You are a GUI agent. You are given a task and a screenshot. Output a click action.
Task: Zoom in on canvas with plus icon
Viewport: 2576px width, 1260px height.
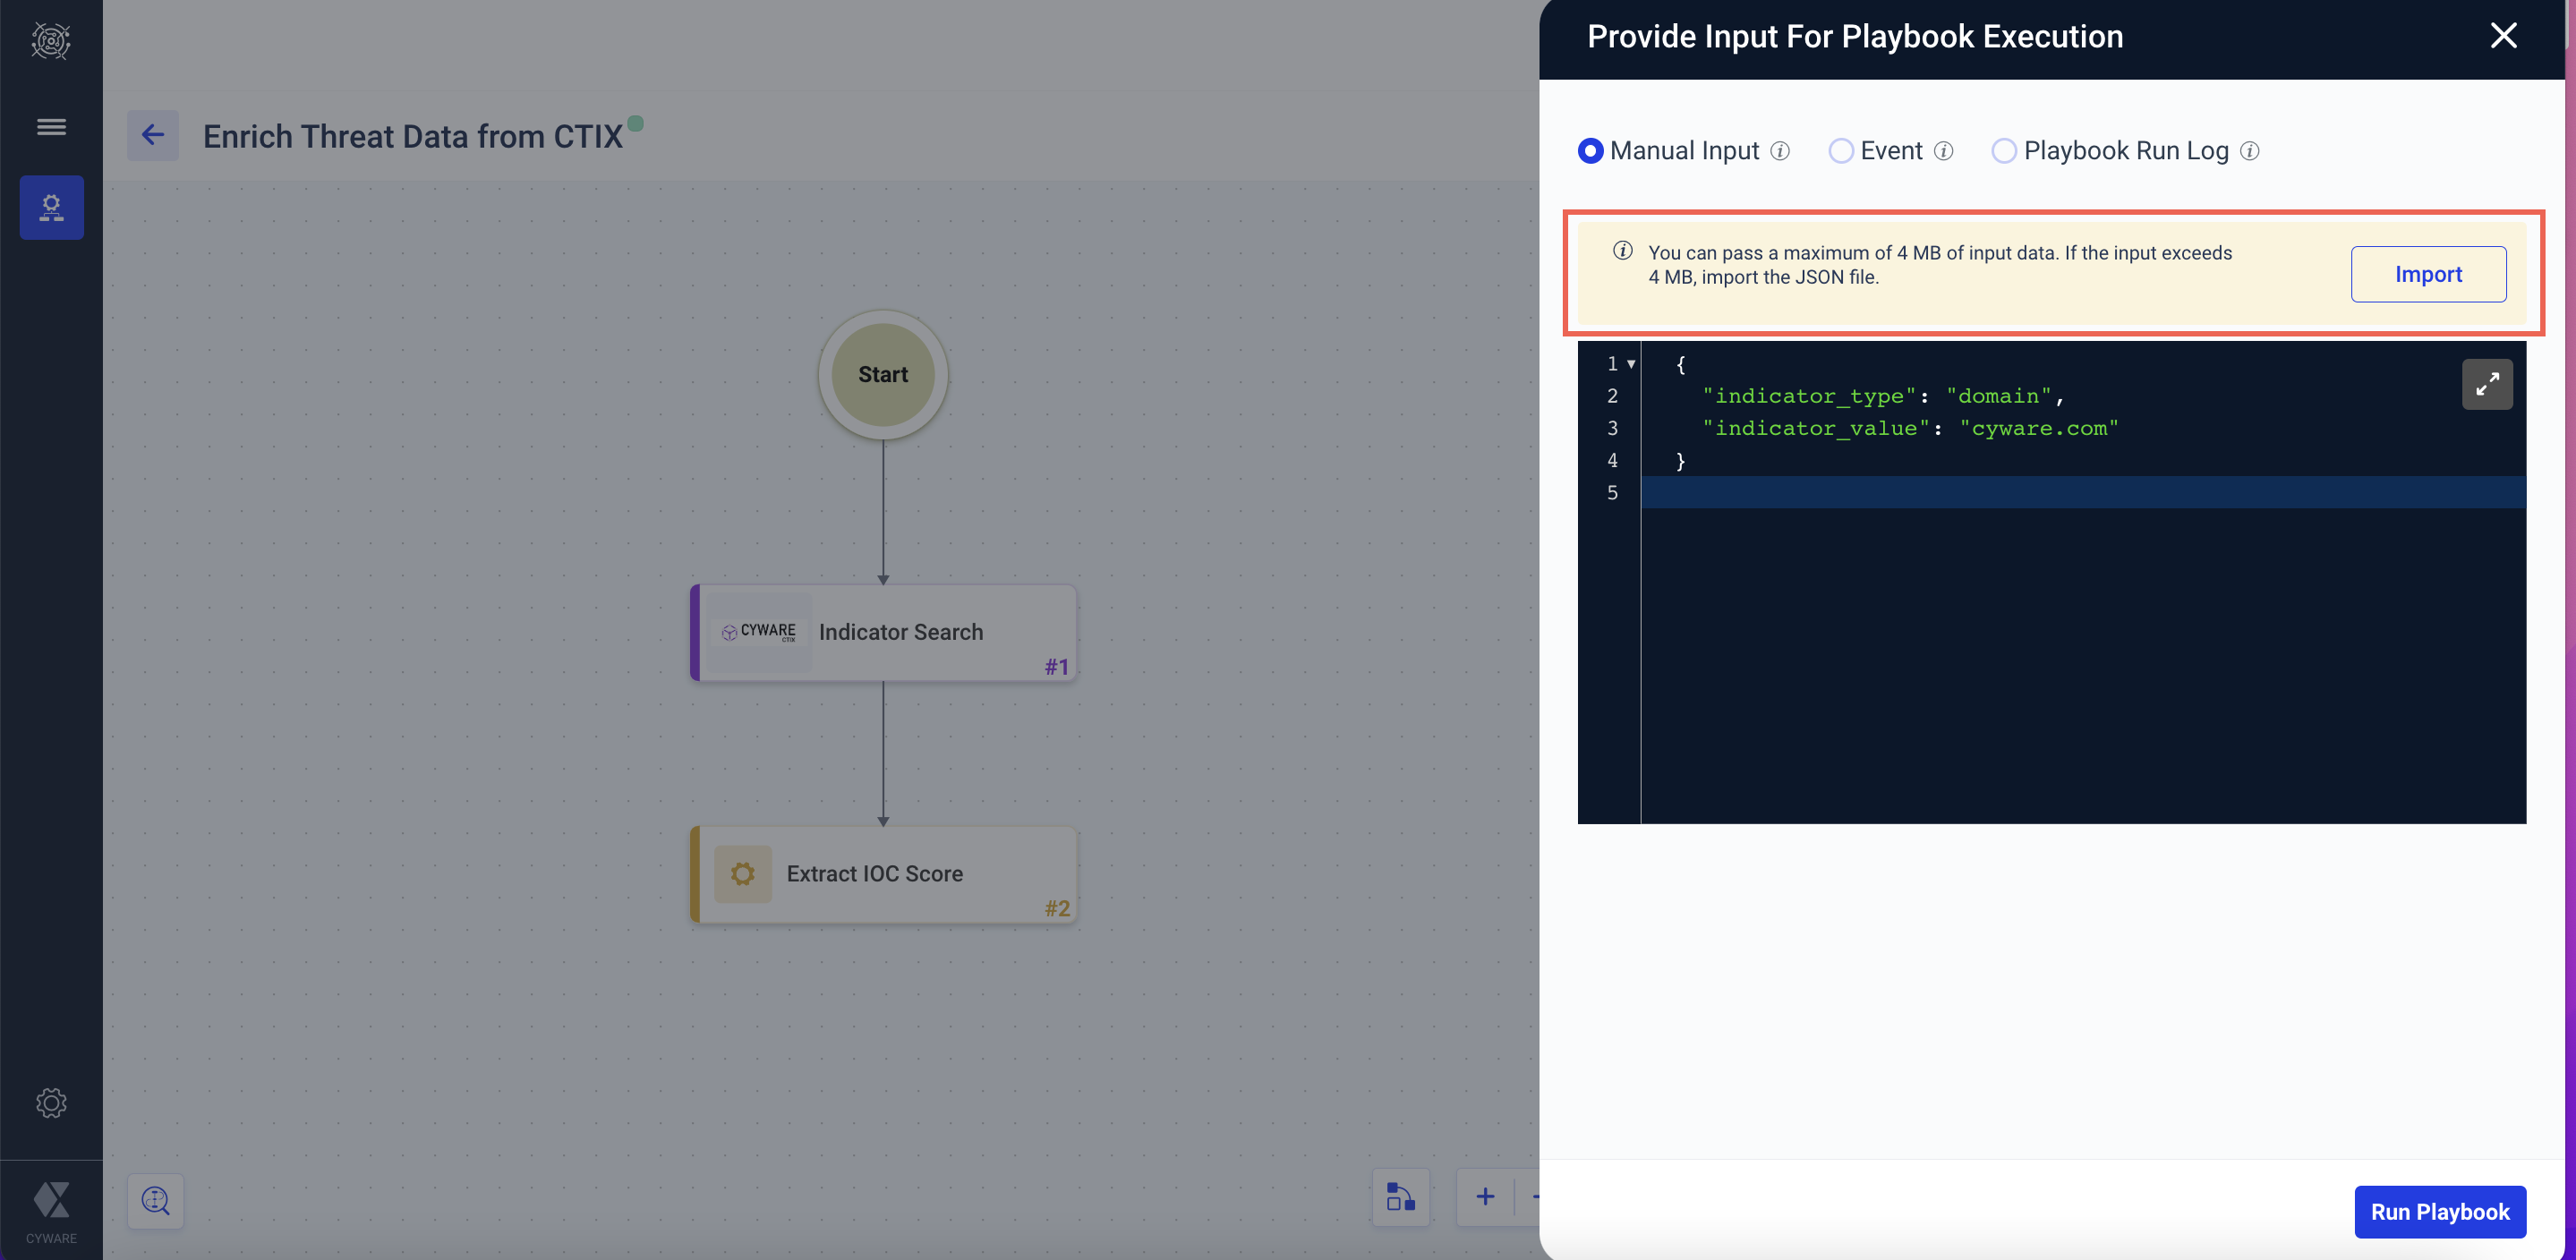[x=1485, y=1197]
